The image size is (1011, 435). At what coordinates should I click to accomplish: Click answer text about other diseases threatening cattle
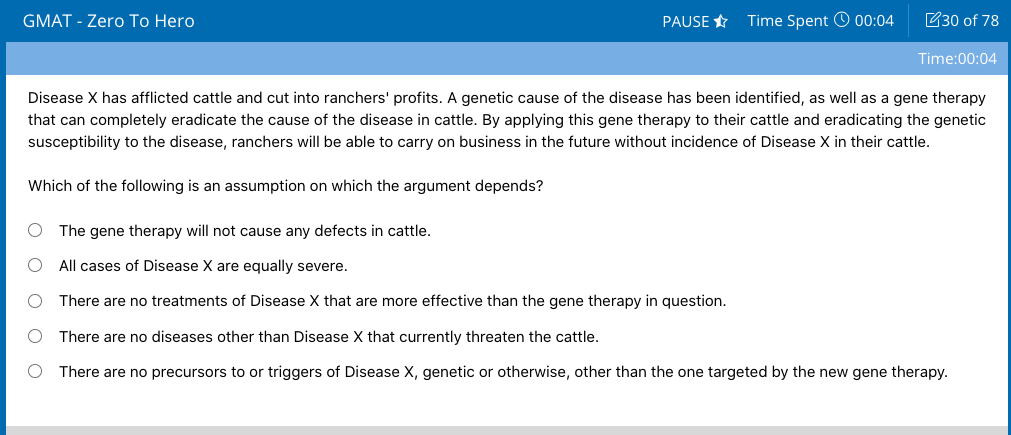click(329, 336)
